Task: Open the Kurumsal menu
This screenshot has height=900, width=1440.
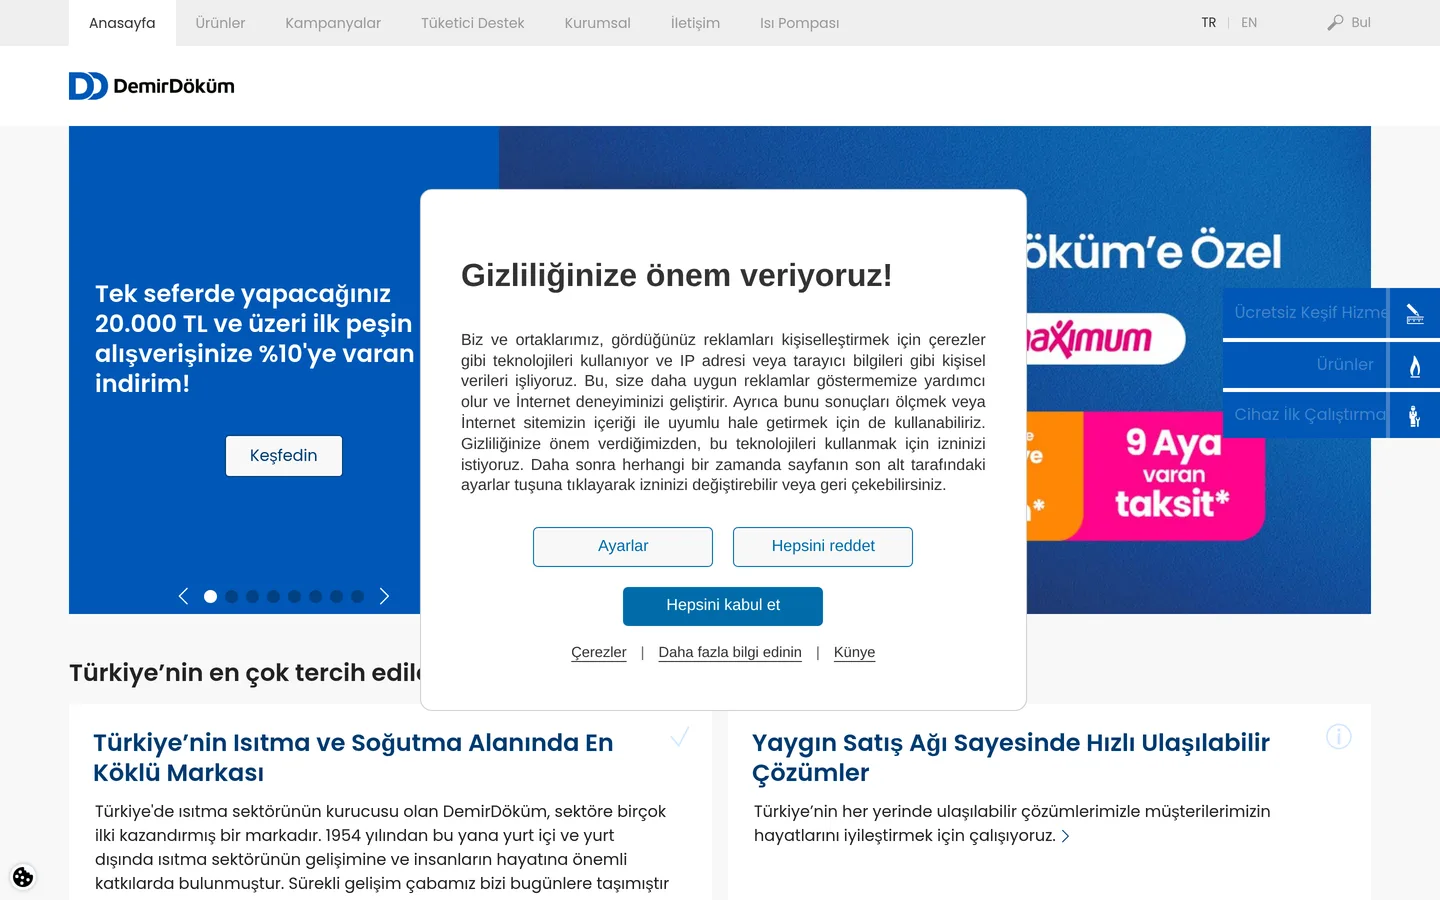Action: (x=597, y=23)
